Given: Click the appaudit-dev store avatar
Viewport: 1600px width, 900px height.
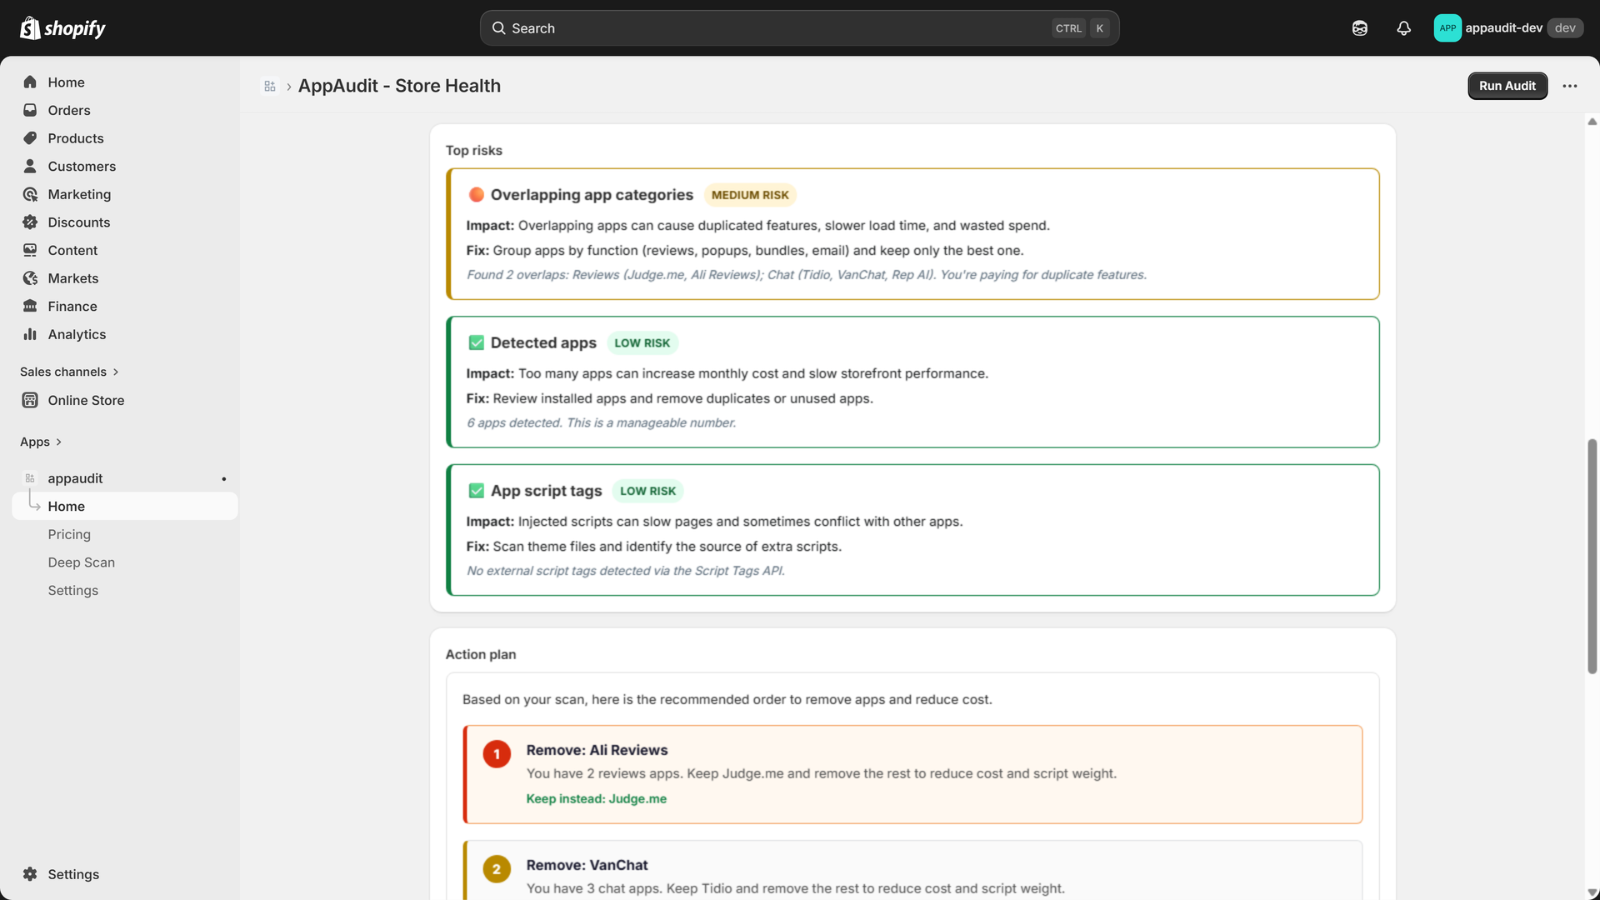Looking at the screenshot, I should pyautogui.click(x=1447, y=28).
